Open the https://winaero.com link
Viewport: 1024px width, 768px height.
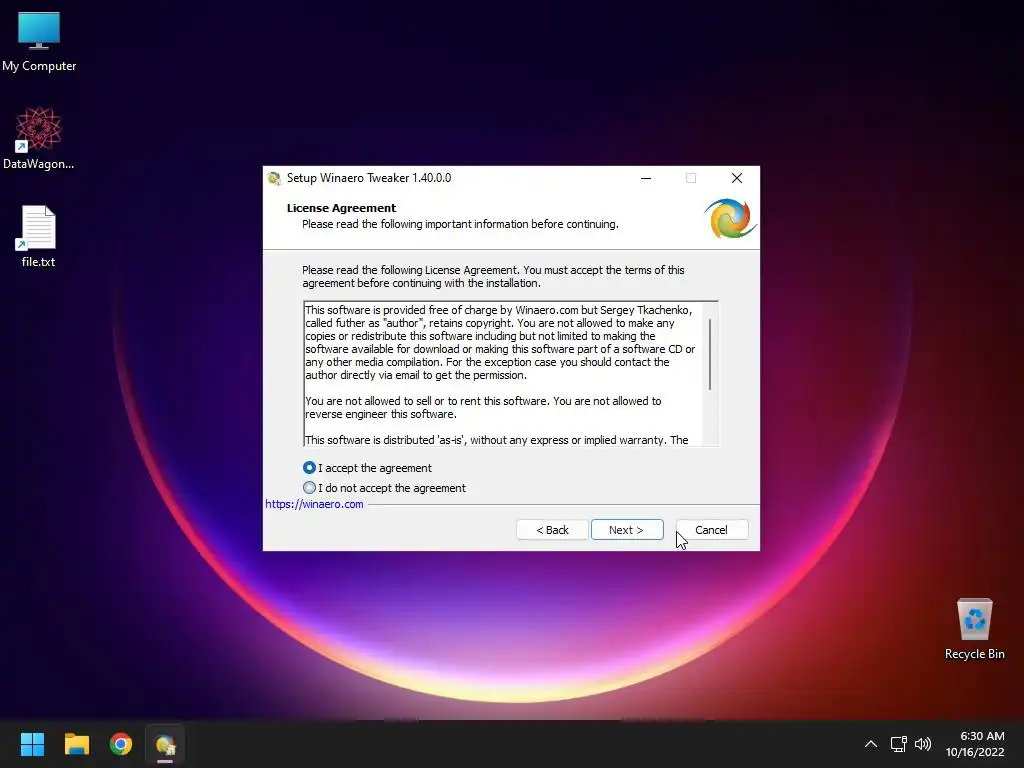click(314, 504)
